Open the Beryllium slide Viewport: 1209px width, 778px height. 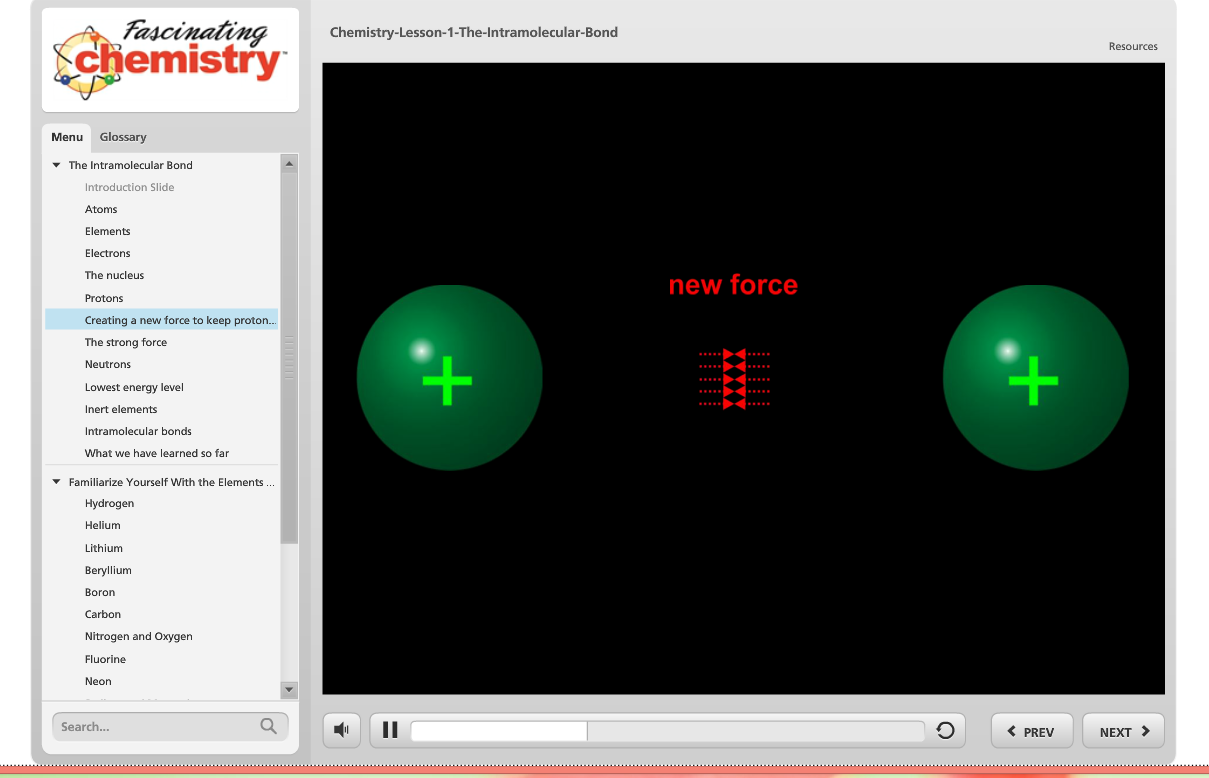point(108,570)
